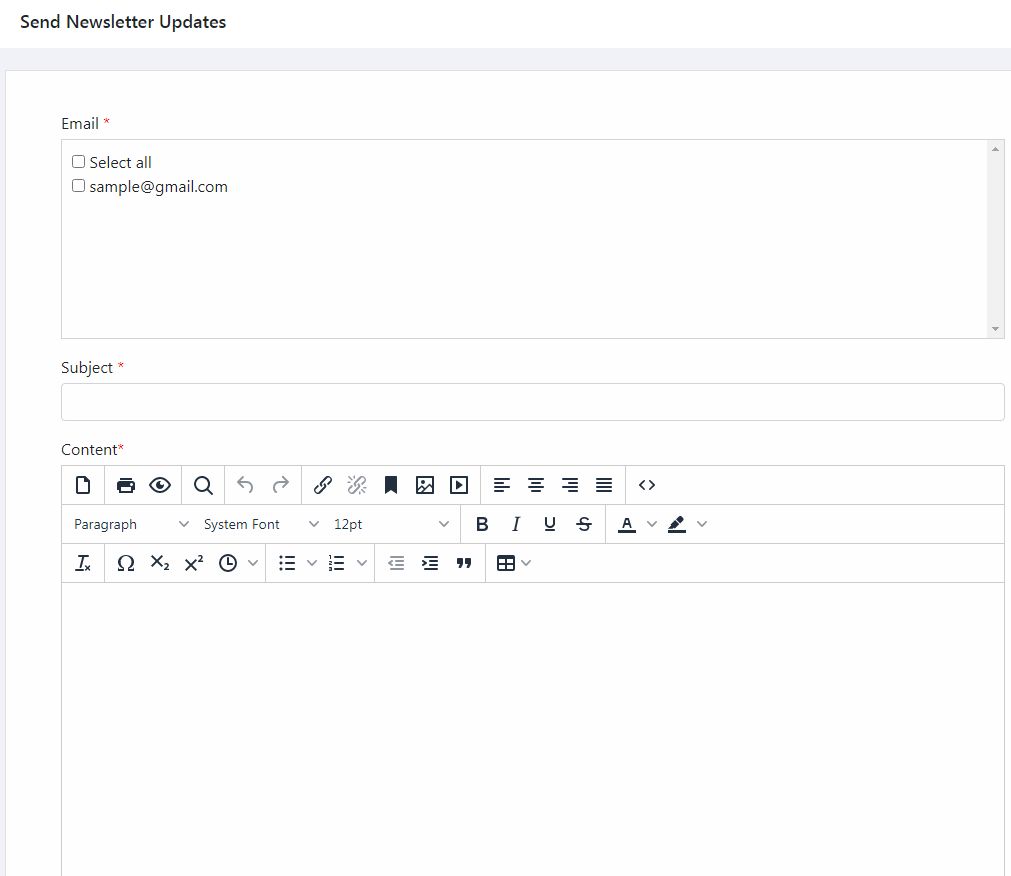Expand the Paragraph format dropdown

[x=131, y=524]
